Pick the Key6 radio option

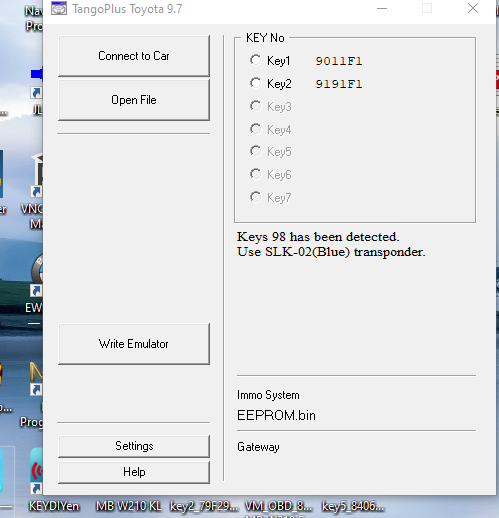coord(256,174)
